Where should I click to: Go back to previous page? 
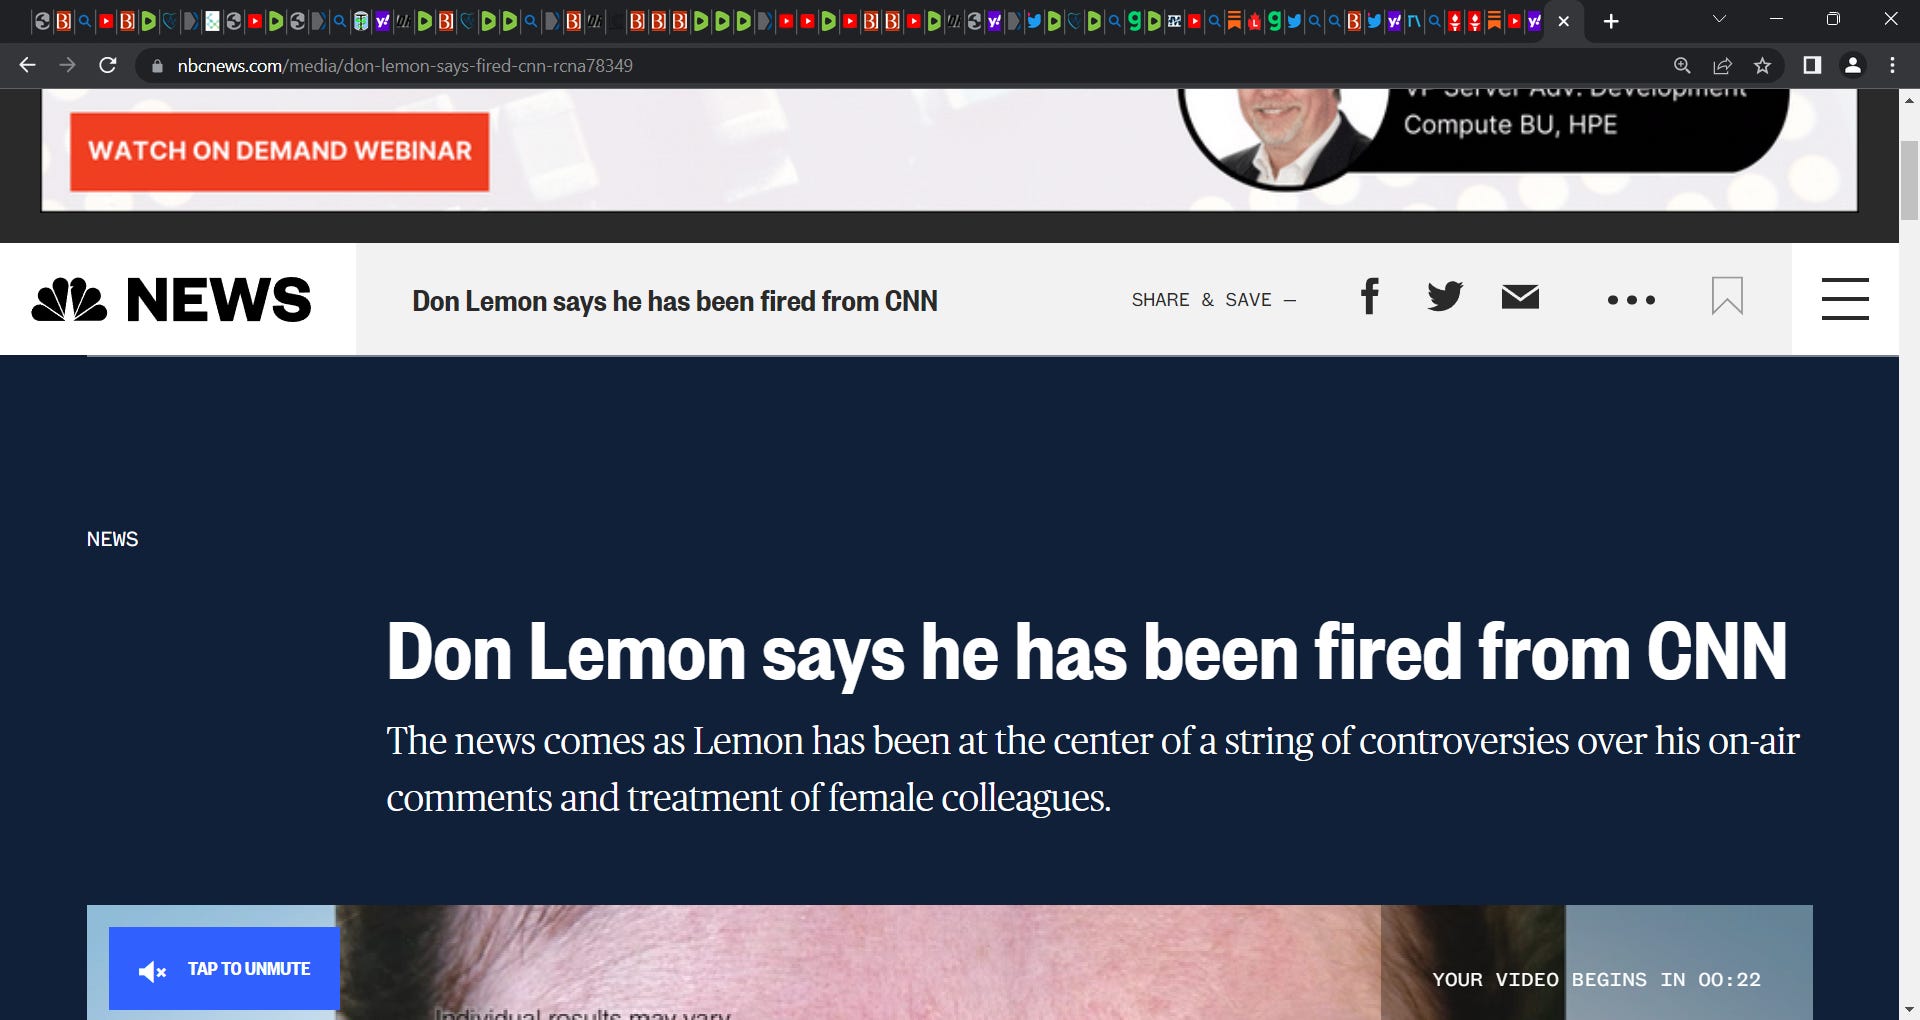[28, 66]
